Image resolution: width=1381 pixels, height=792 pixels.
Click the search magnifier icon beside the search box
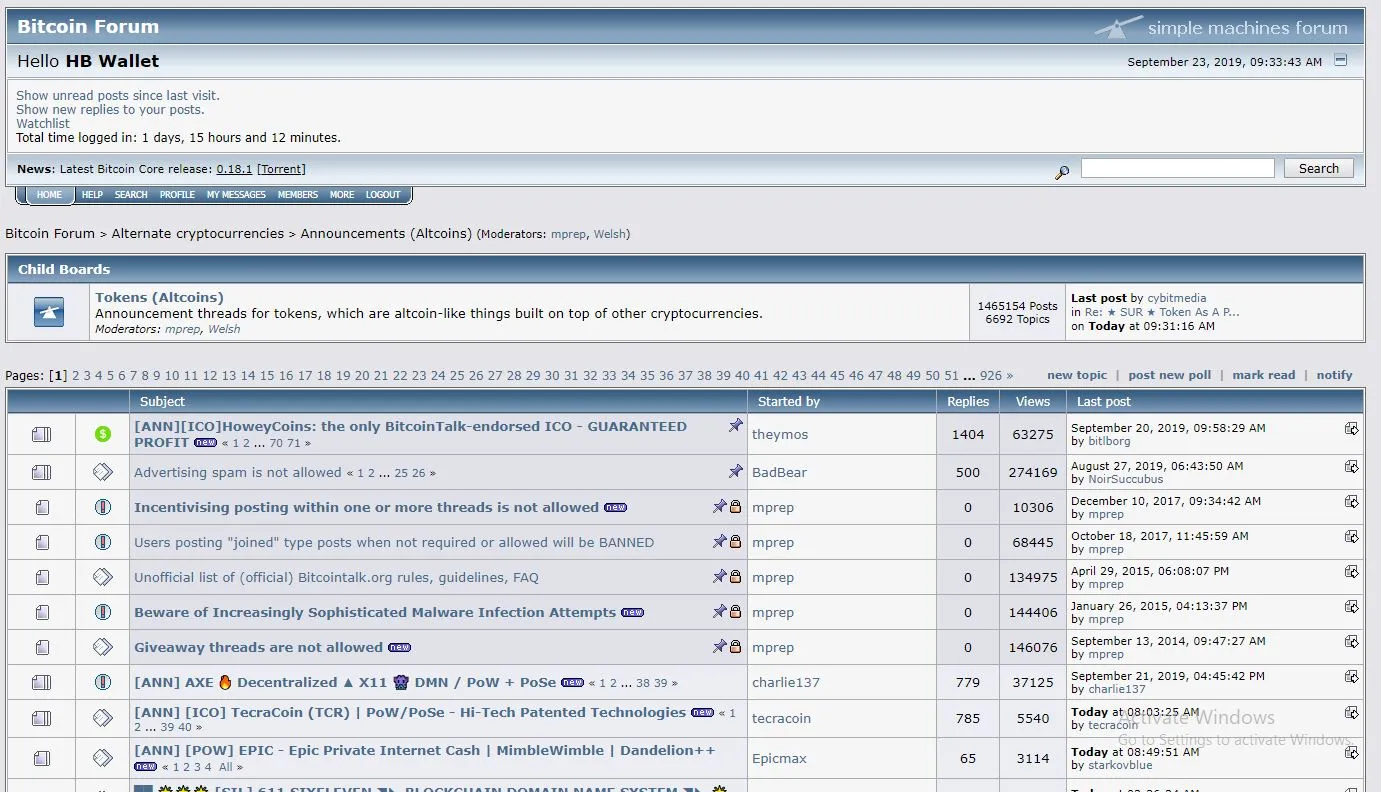(1061, 172)
